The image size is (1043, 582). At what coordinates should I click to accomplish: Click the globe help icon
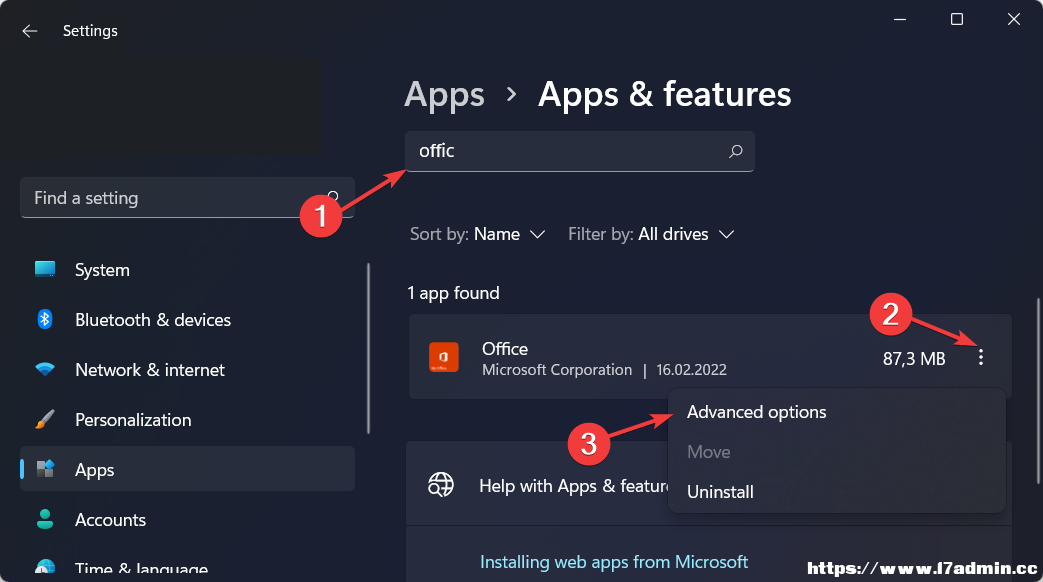tap(440, 485)
